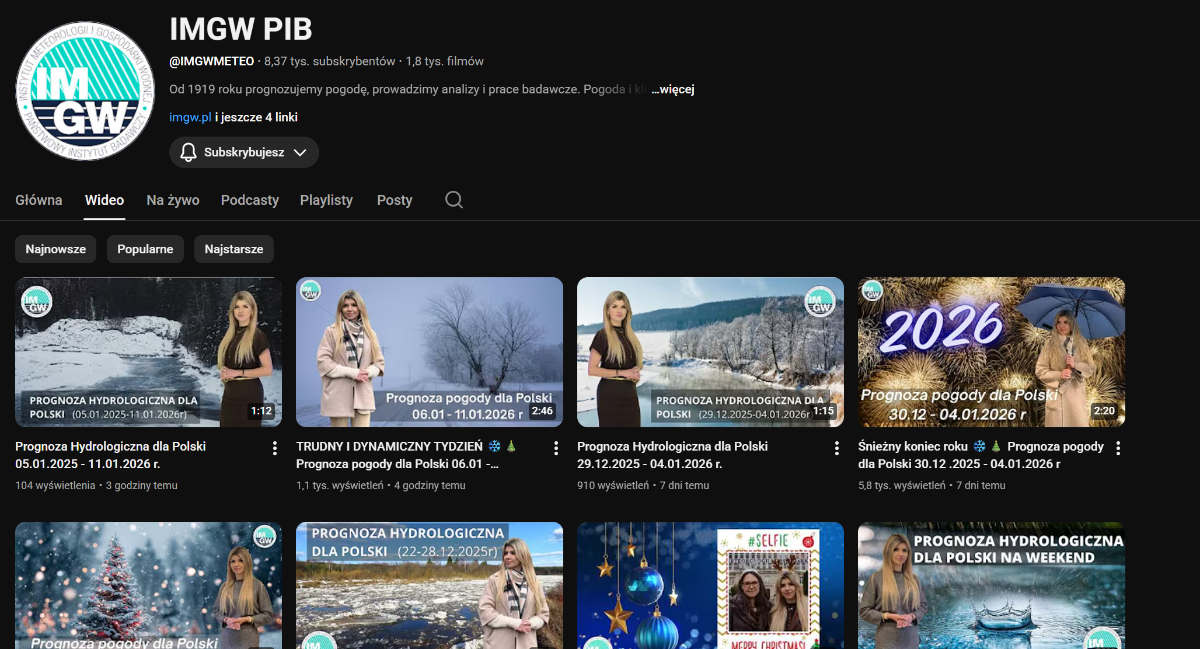Select the Najnowsze sort filter

pyautogui.click(x=56, y=249)
